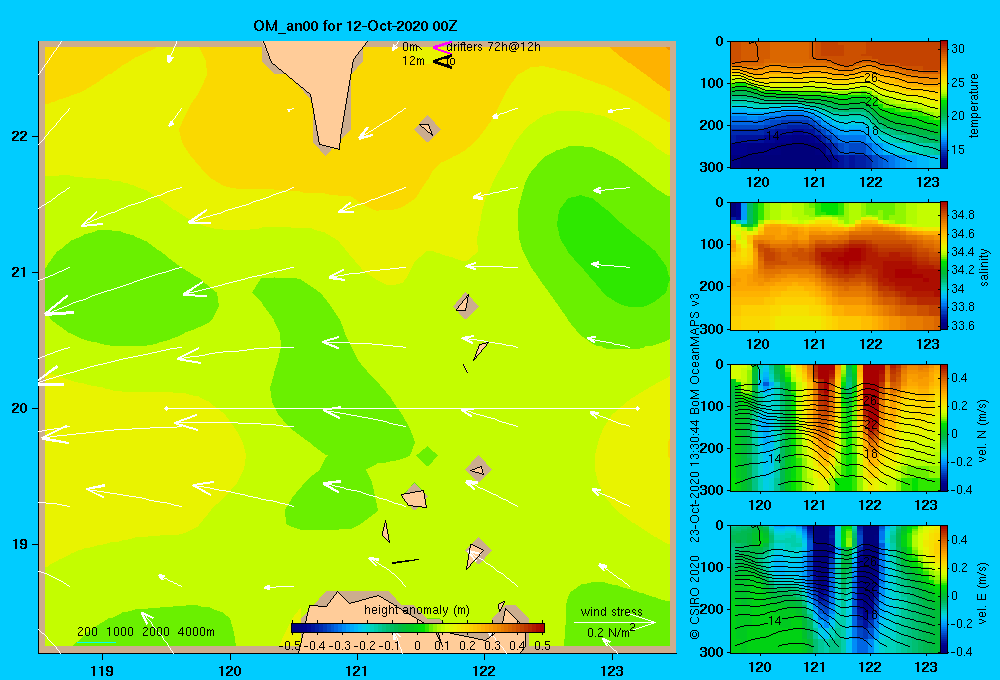The height and width of the screenshot is (680, 1000).
Task: Click latitude label 21 on the main map
Action: pos(20,272)
